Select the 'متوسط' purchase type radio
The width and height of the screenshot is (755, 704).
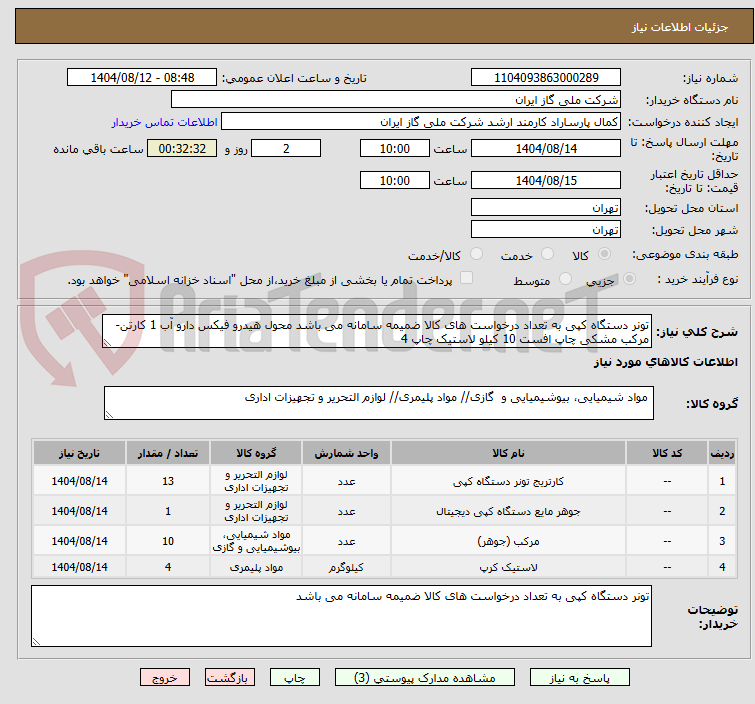coord(567,280)
